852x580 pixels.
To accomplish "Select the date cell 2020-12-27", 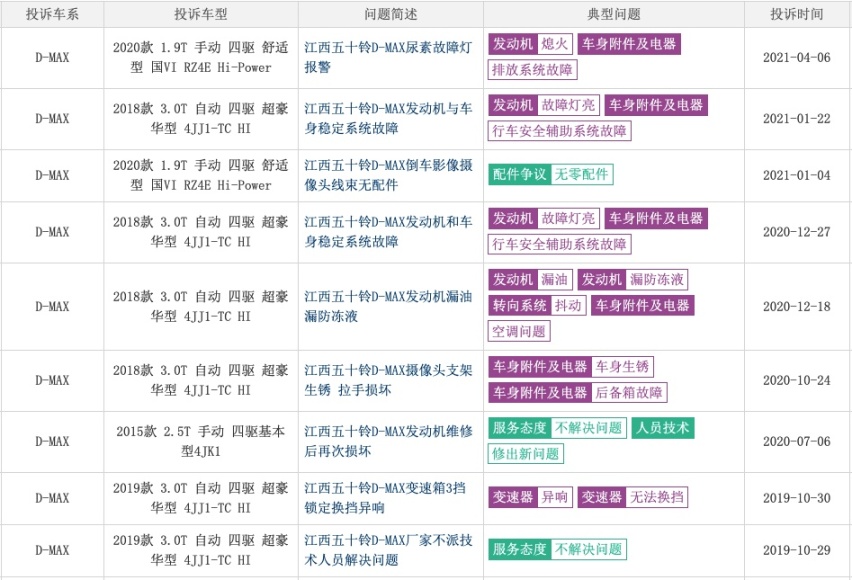I will tap(797, 232).
